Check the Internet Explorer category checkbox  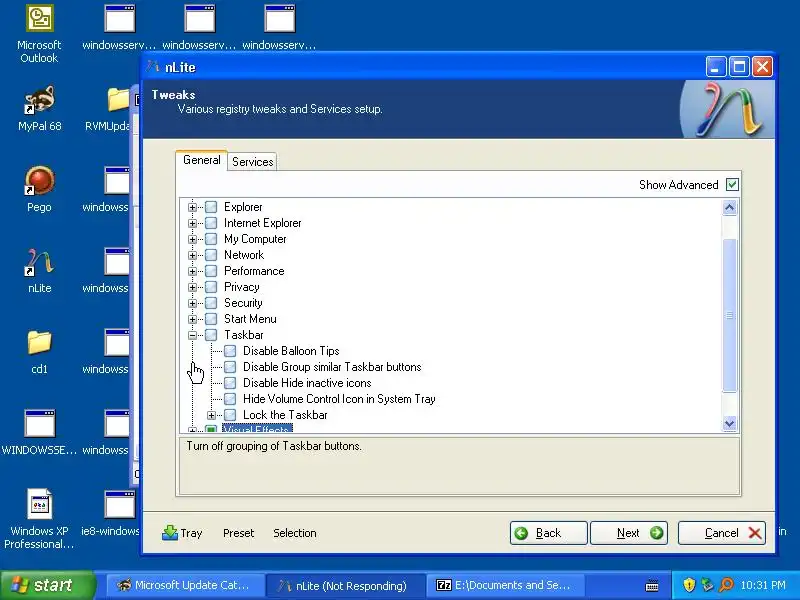[x=211, y=223]
